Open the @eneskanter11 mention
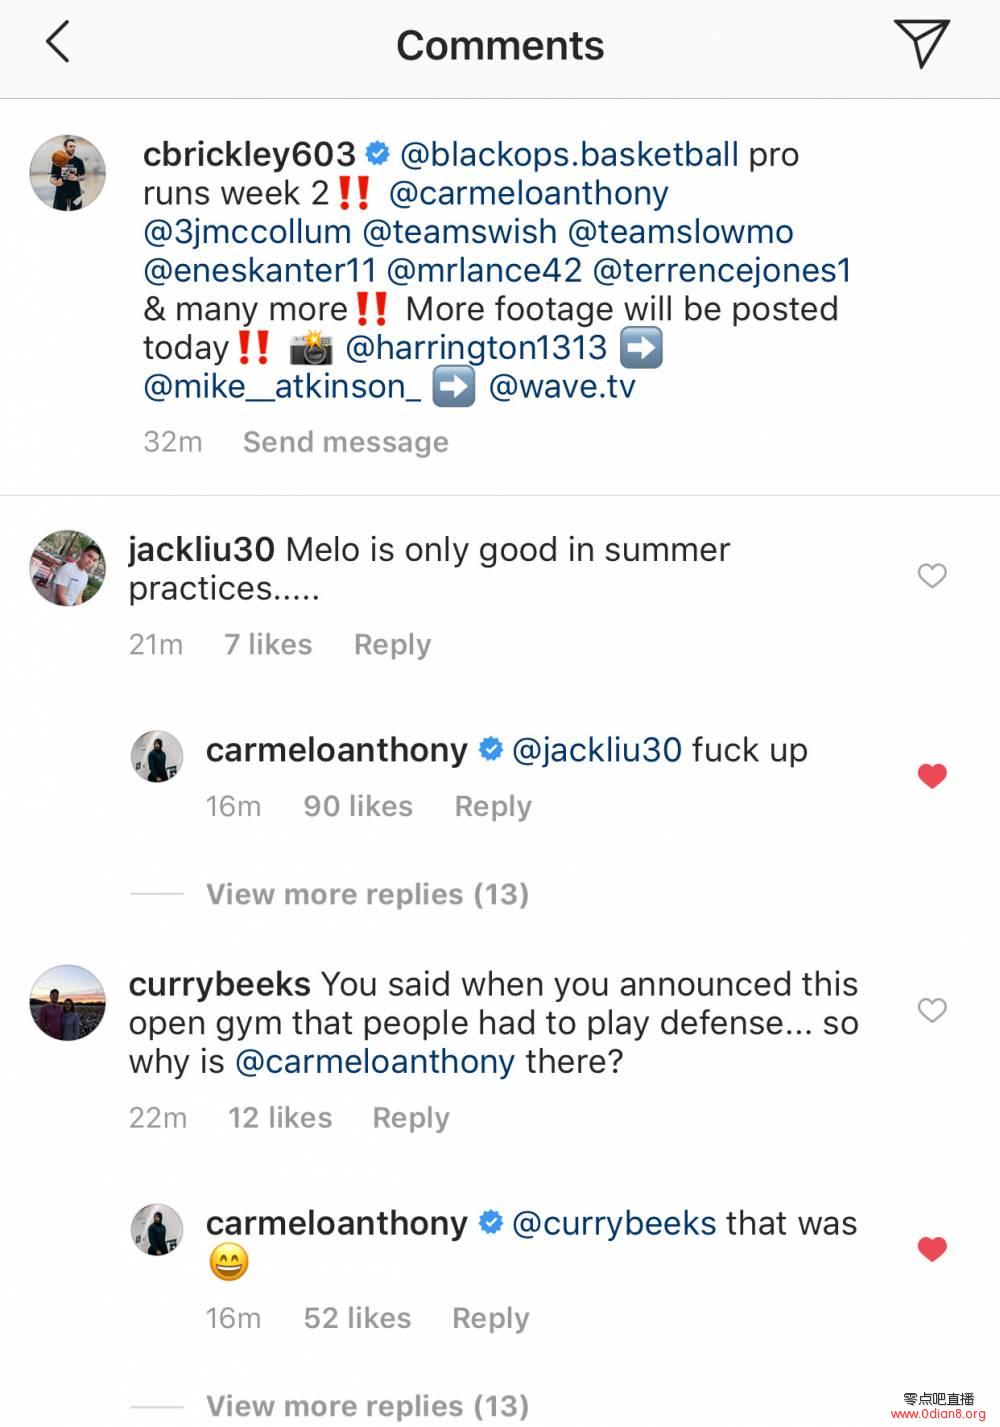The image size is (1000, 1427). 260,270
